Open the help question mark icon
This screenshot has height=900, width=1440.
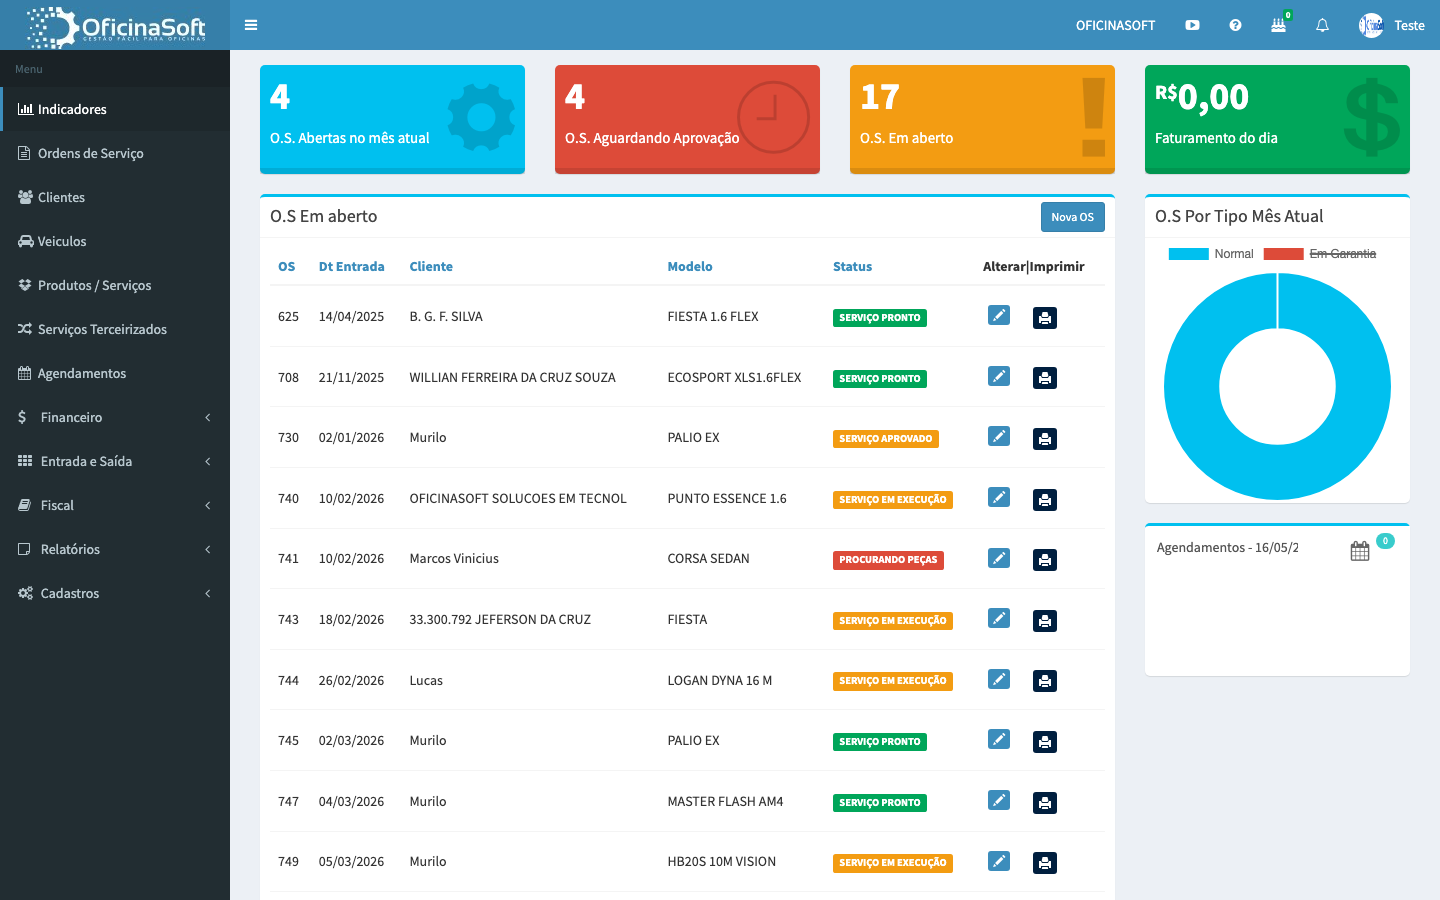1235,25
